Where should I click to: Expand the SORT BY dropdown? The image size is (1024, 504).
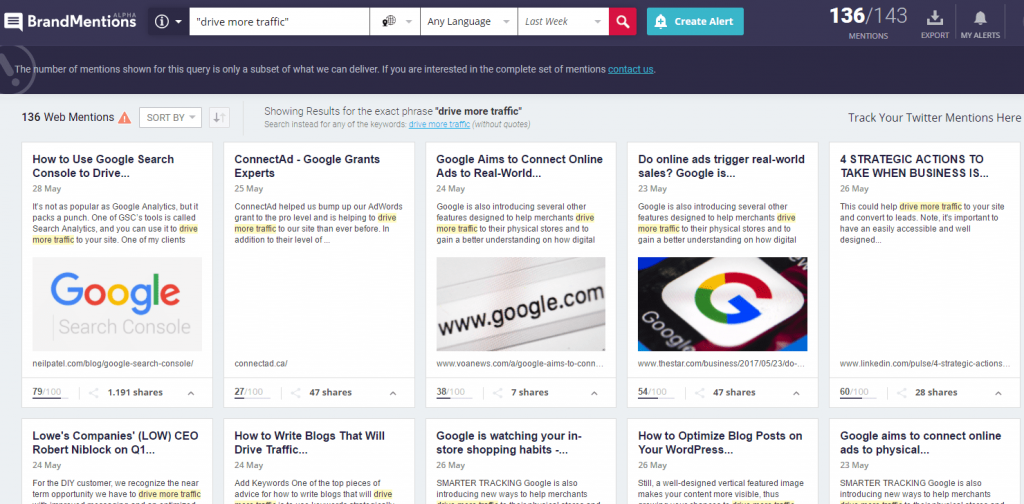(x=170, y=118)
